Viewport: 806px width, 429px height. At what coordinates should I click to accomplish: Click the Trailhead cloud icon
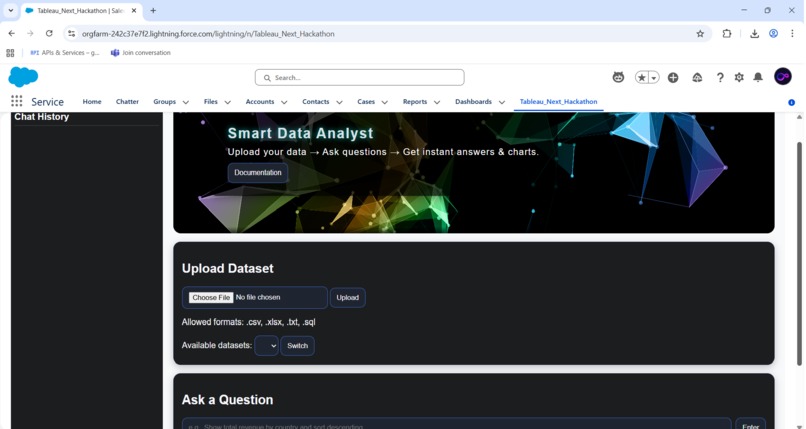697,78
